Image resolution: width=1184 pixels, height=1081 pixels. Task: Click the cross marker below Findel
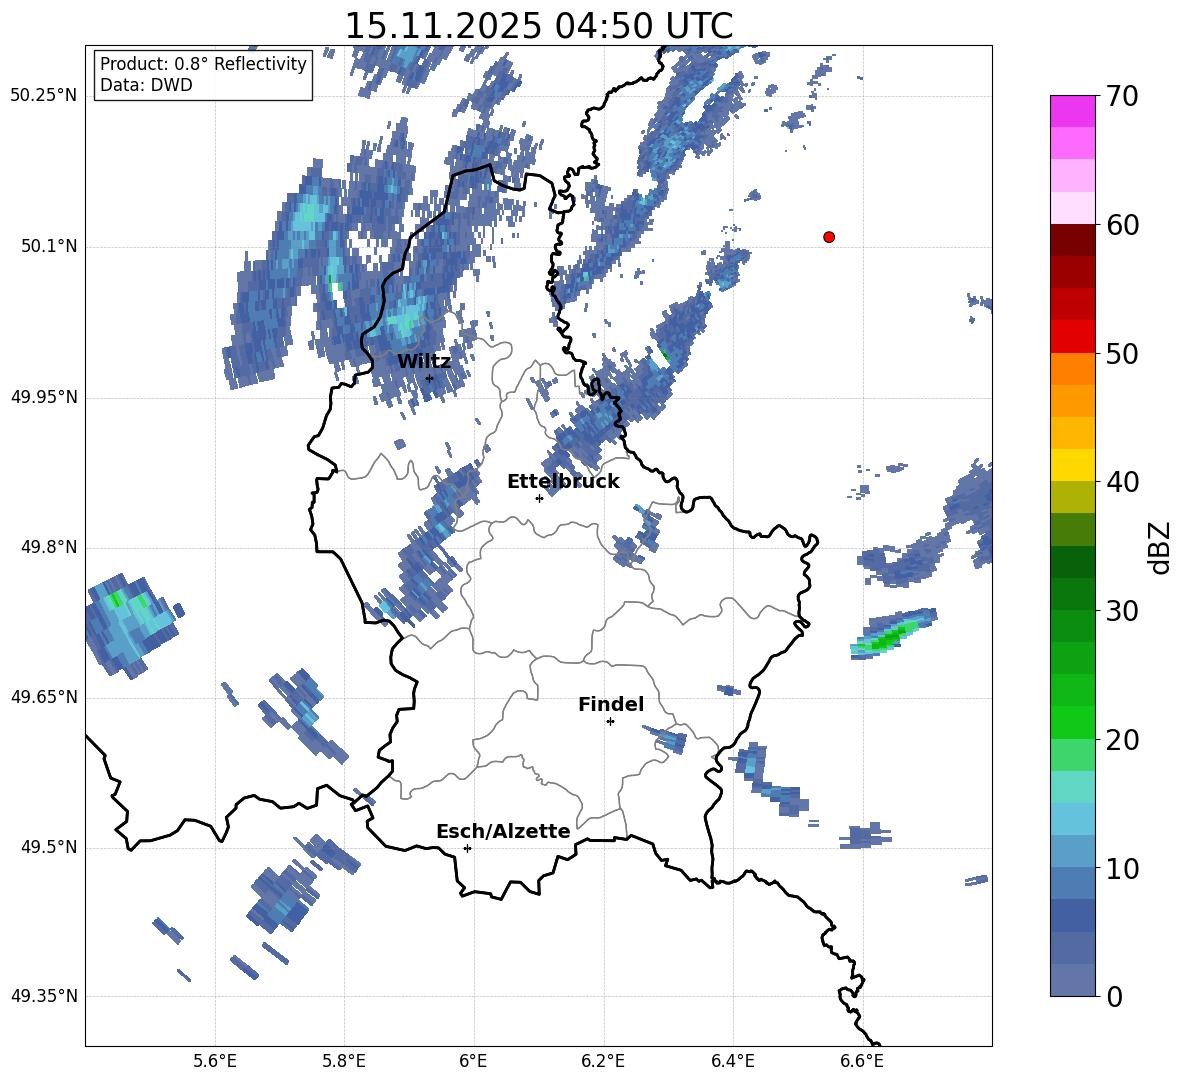610,722
